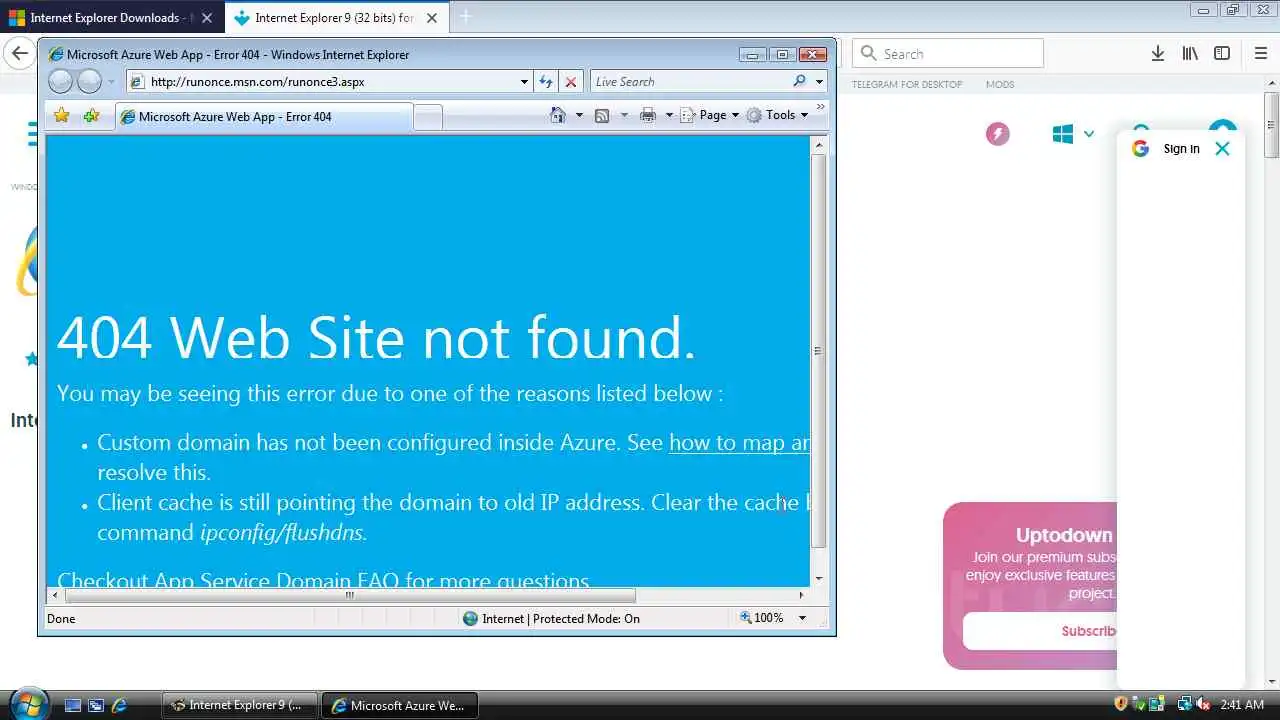The width and height of the screenshot is (1280, 720).
Task: Switch to Microsoft Azure We... taskbar button
Action: pyautogui.click(x=400, y=705)
